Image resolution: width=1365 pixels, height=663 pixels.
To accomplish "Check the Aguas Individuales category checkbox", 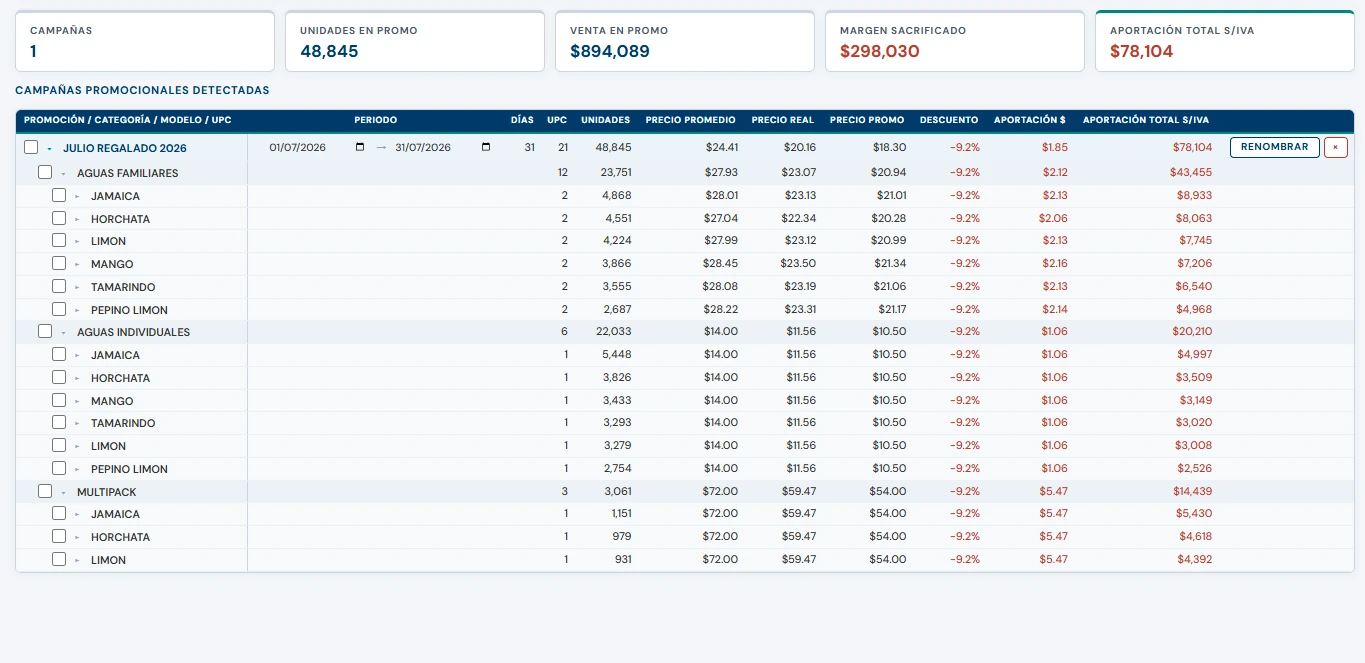I will [45, 331].
